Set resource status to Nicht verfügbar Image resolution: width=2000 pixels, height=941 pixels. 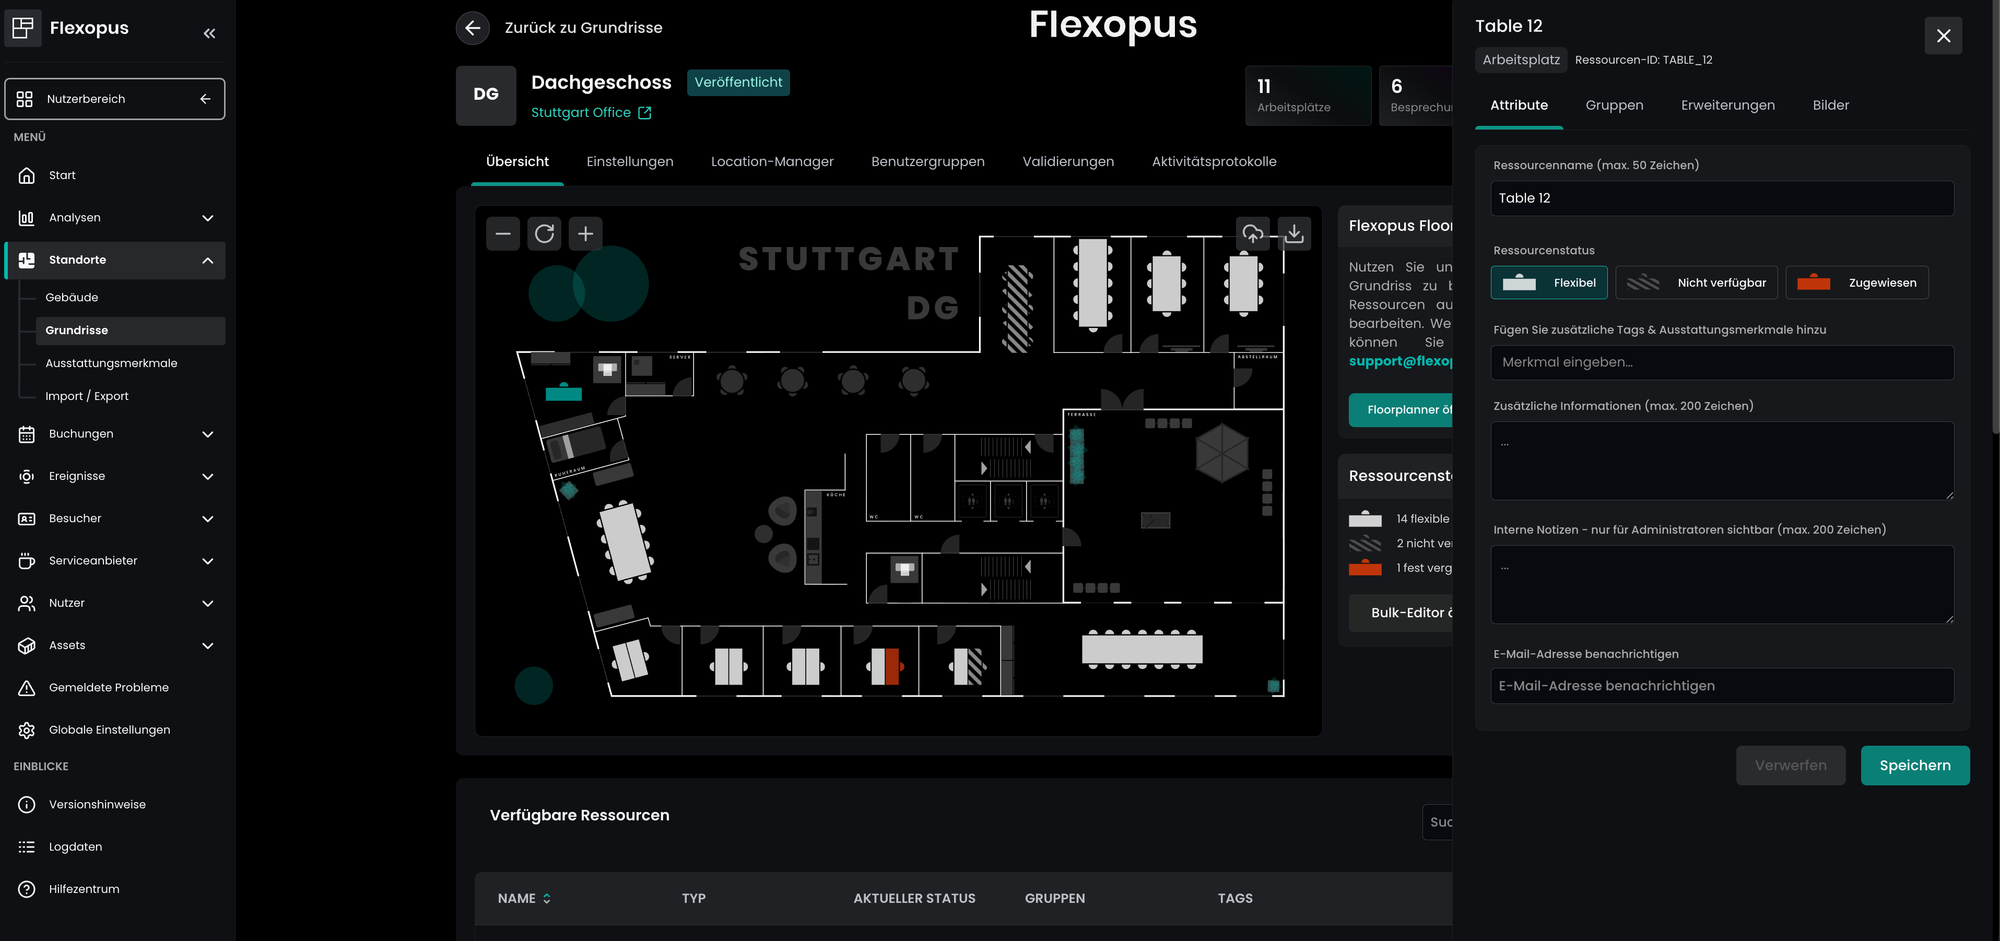[x=1696, y=283]
